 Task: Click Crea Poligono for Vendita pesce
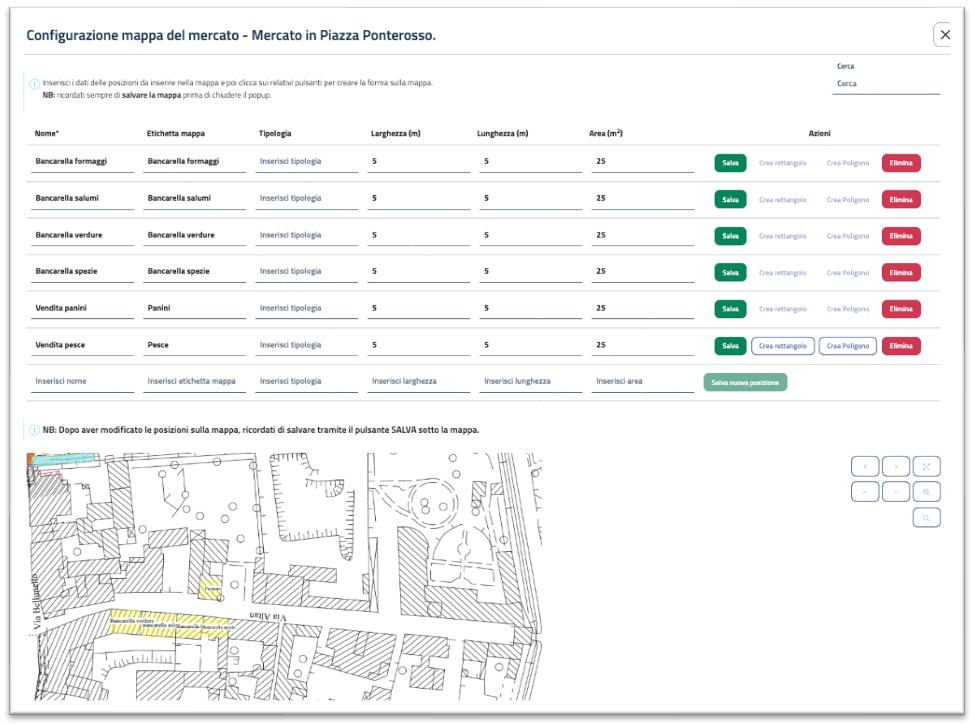pyautogui.click(x=846, y=345)
